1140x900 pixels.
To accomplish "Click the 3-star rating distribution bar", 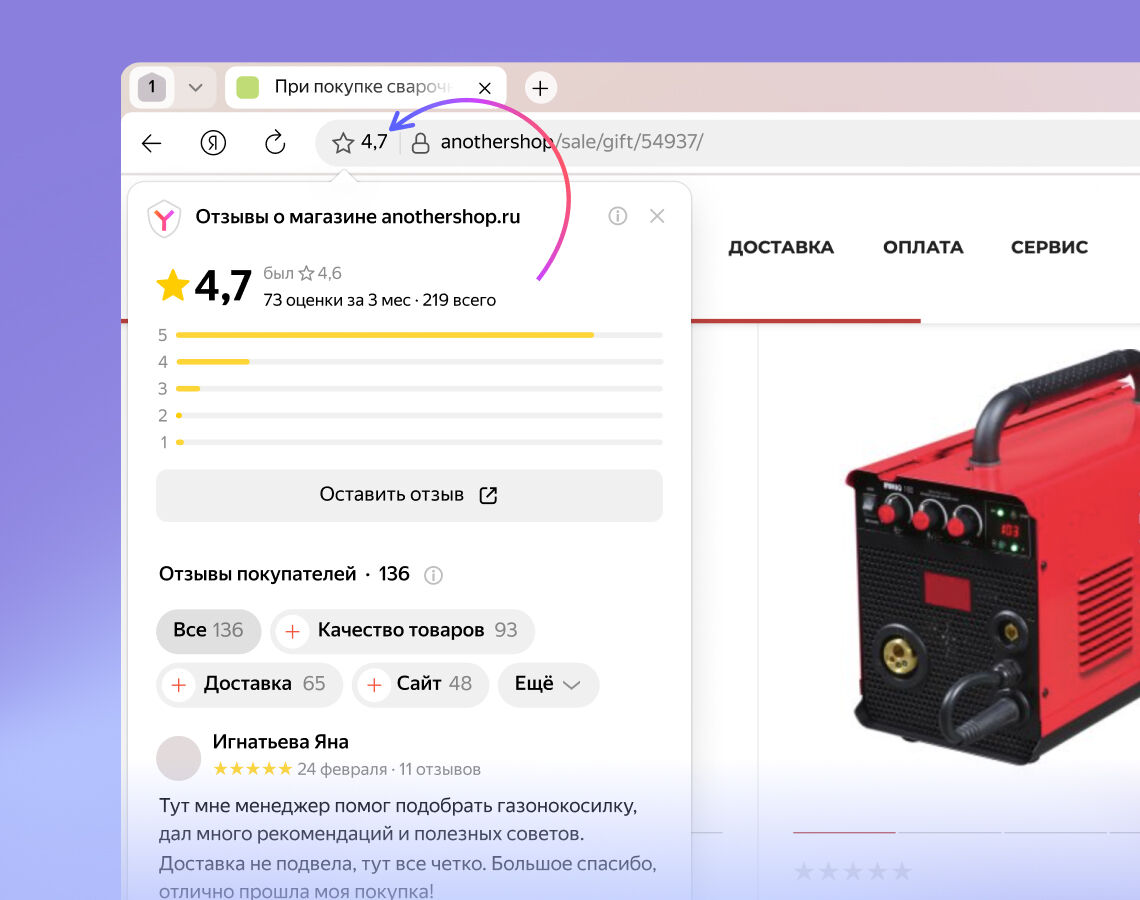I will [x=419, y=389].
